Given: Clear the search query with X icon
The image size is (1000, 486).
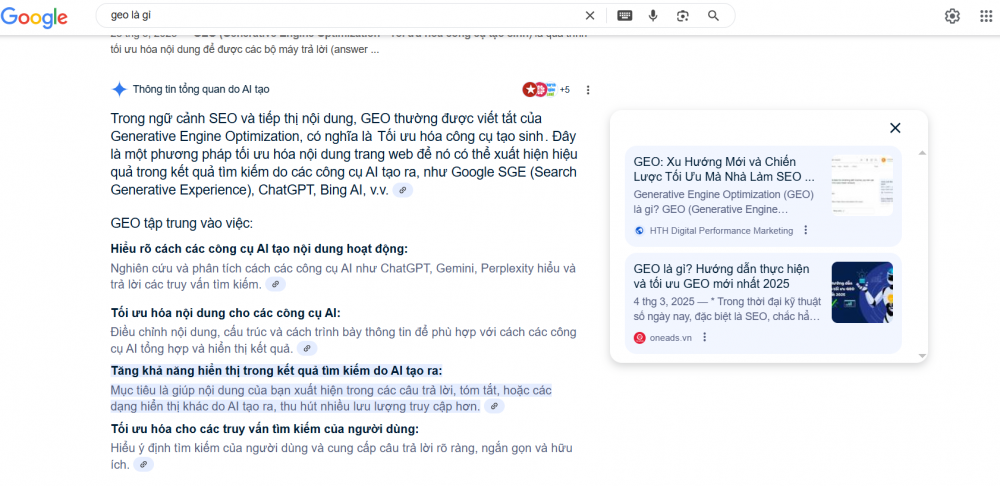Looking at the screenshot, I should click(x=590, y=16).
